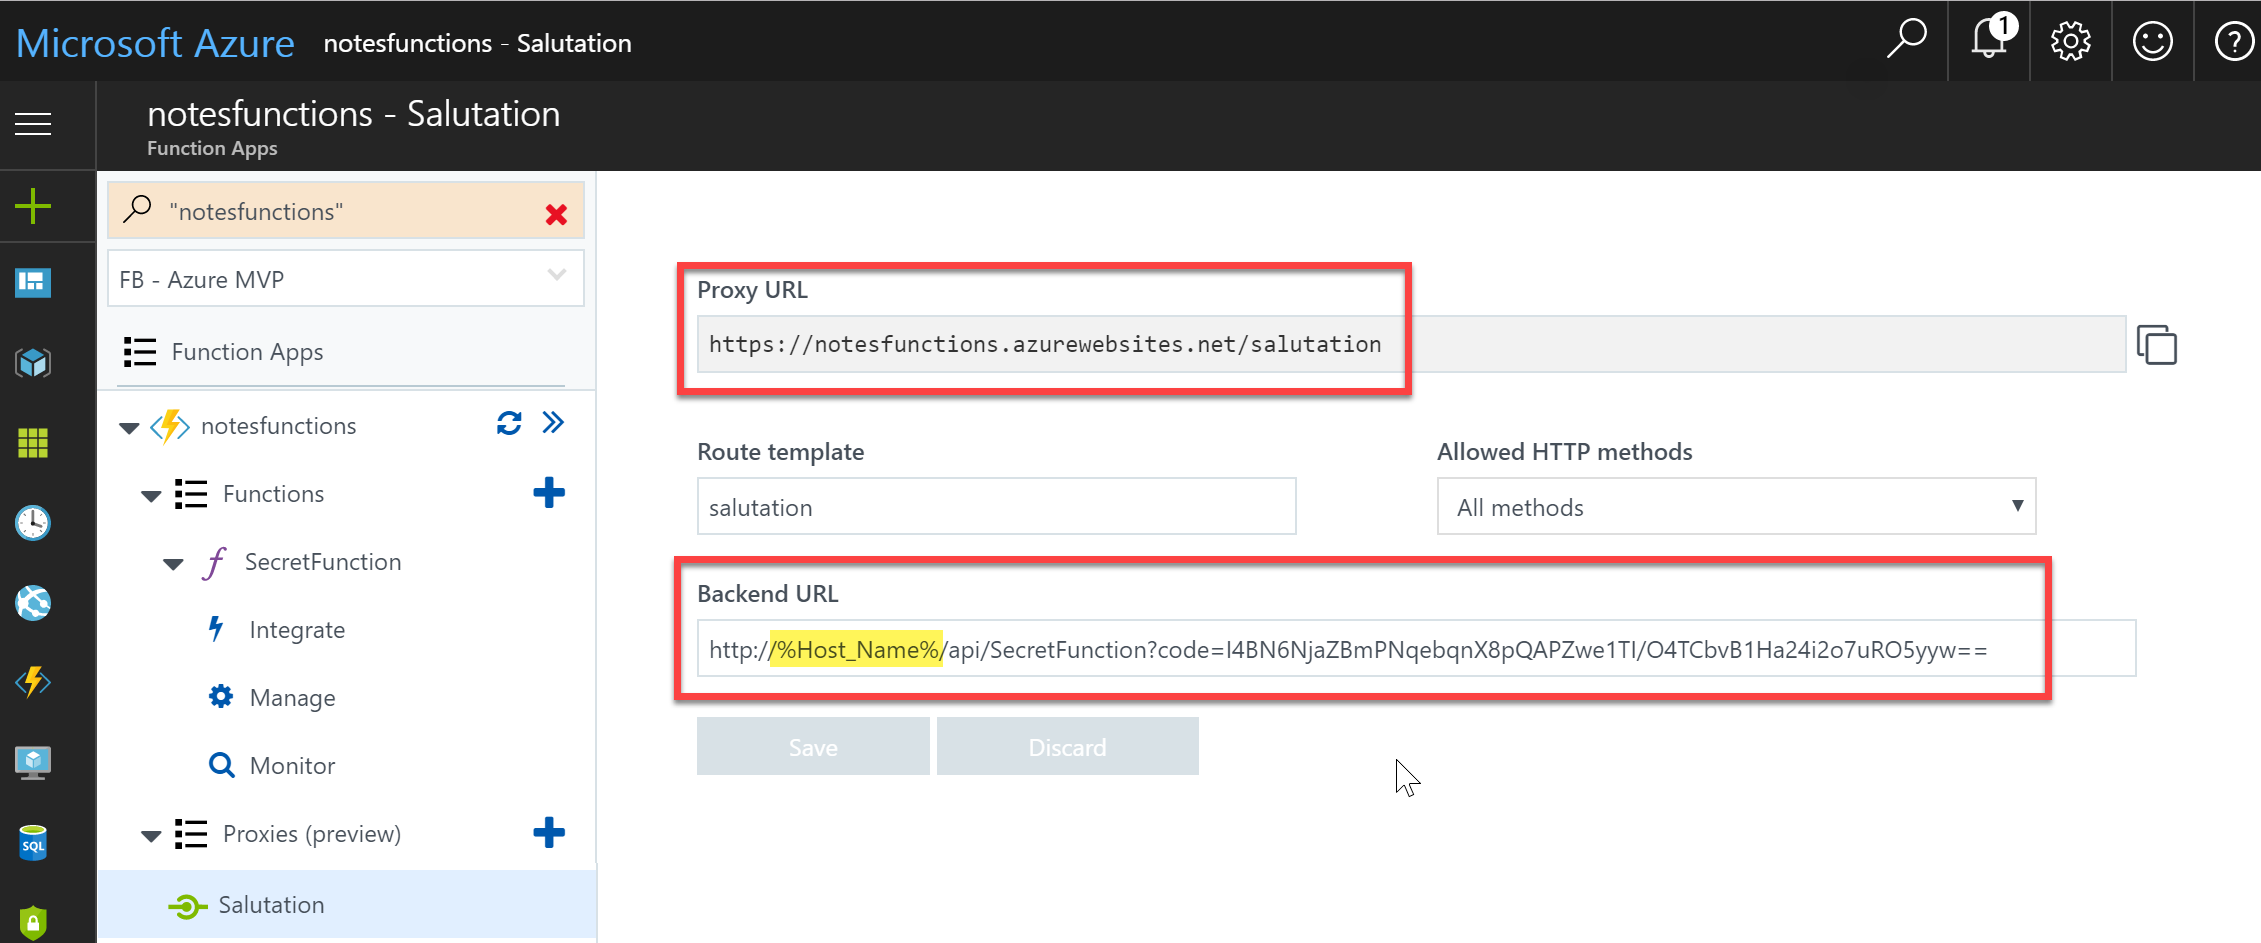
Task: Open portal settings gear
Action: 2070,41
